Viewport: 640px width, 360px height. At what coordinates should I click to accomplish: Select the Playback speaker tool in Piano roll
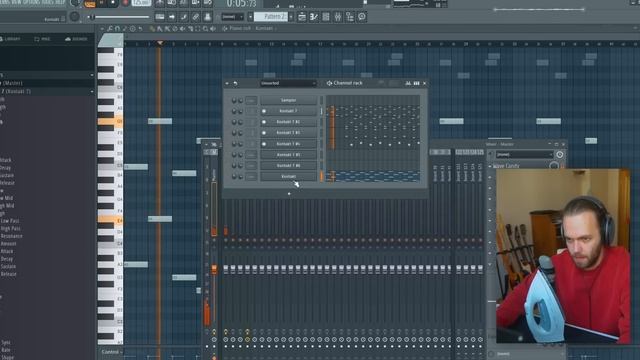click(x=213, y=29)
